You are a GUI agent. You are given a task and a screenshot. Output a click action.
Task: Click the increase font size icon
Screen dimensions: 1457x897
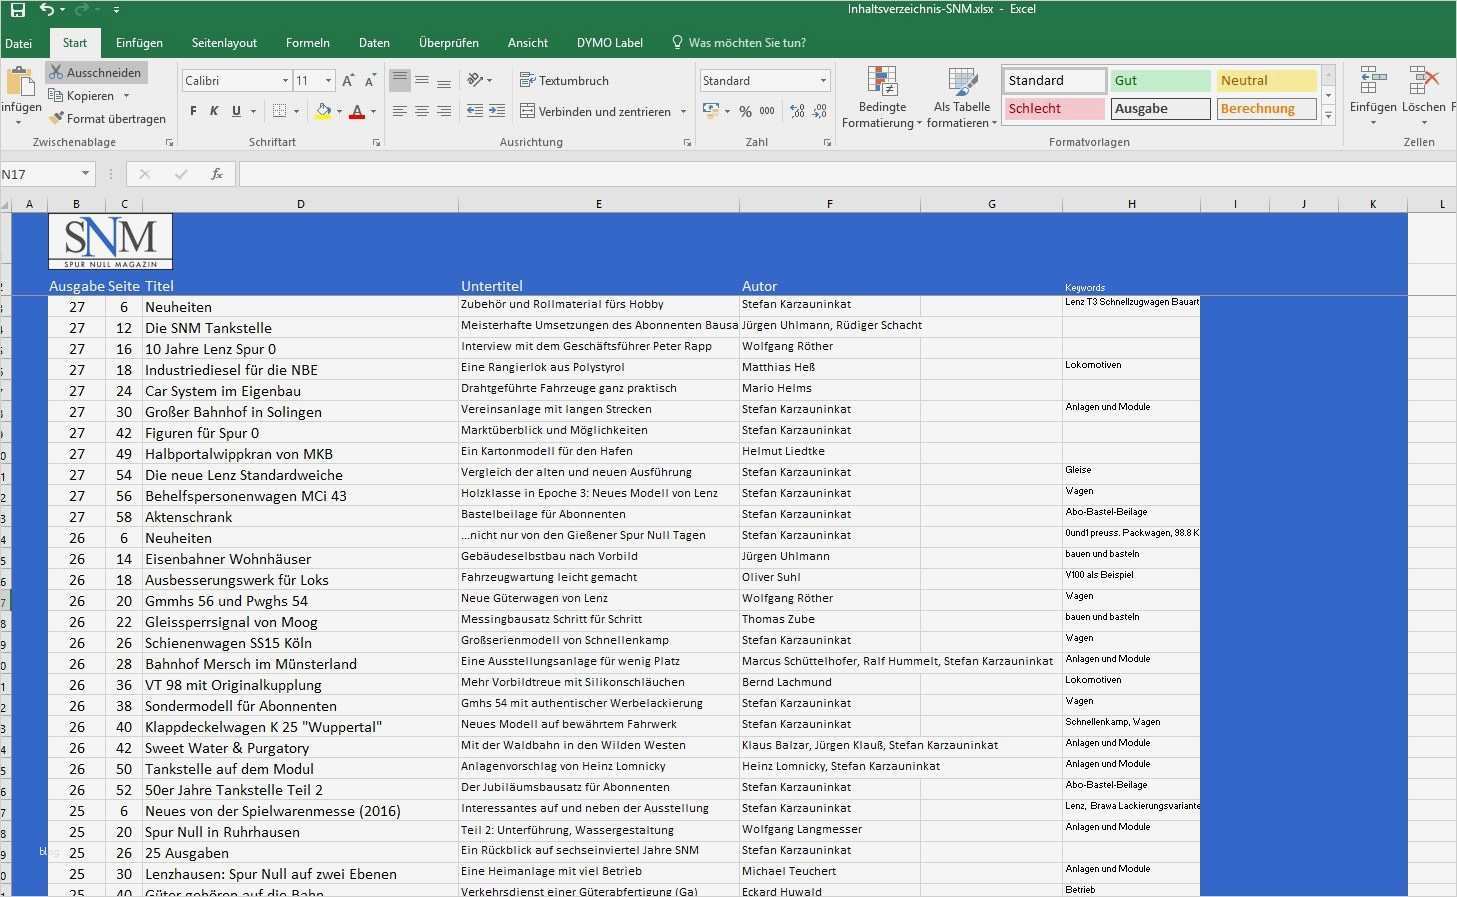pos(348,80)
